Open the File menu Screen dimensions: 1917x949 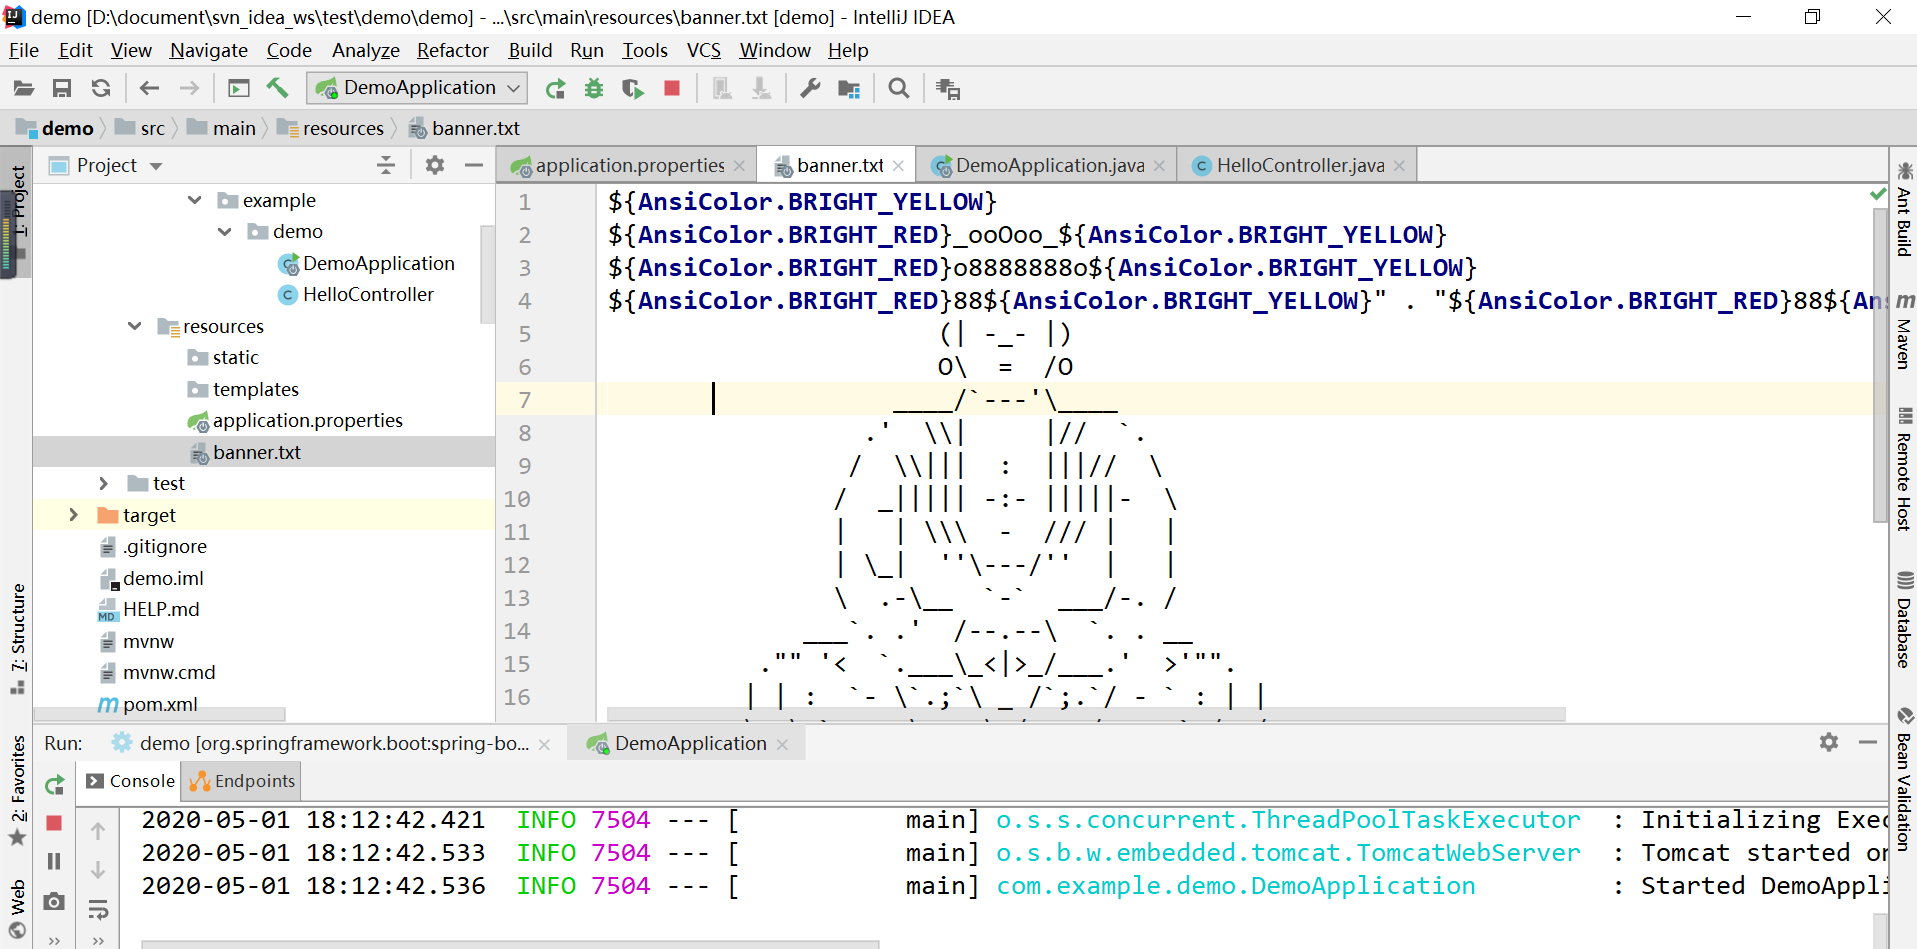(24, 50)
